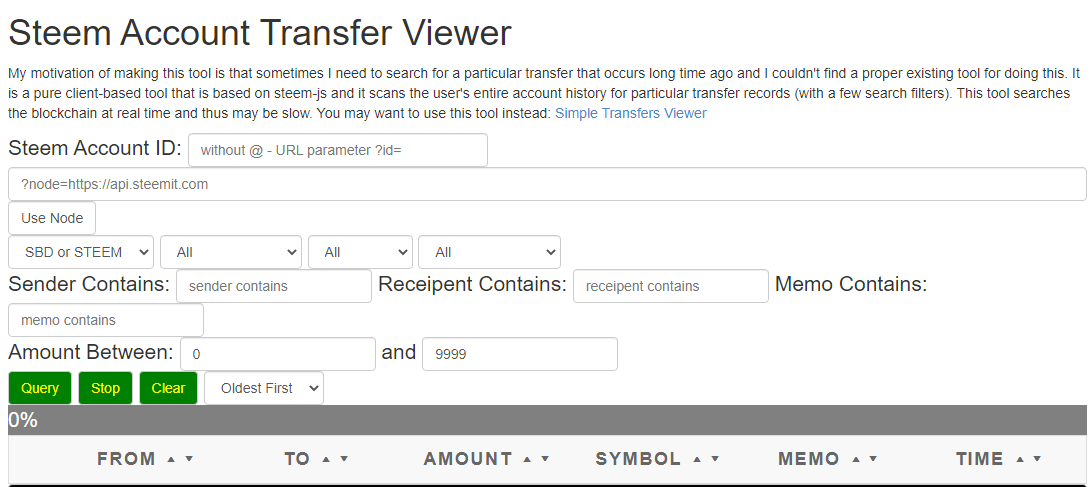Screen dimensions: 1089x487
Task: Click the green Clear button
Action: click(x=168, y=388)
